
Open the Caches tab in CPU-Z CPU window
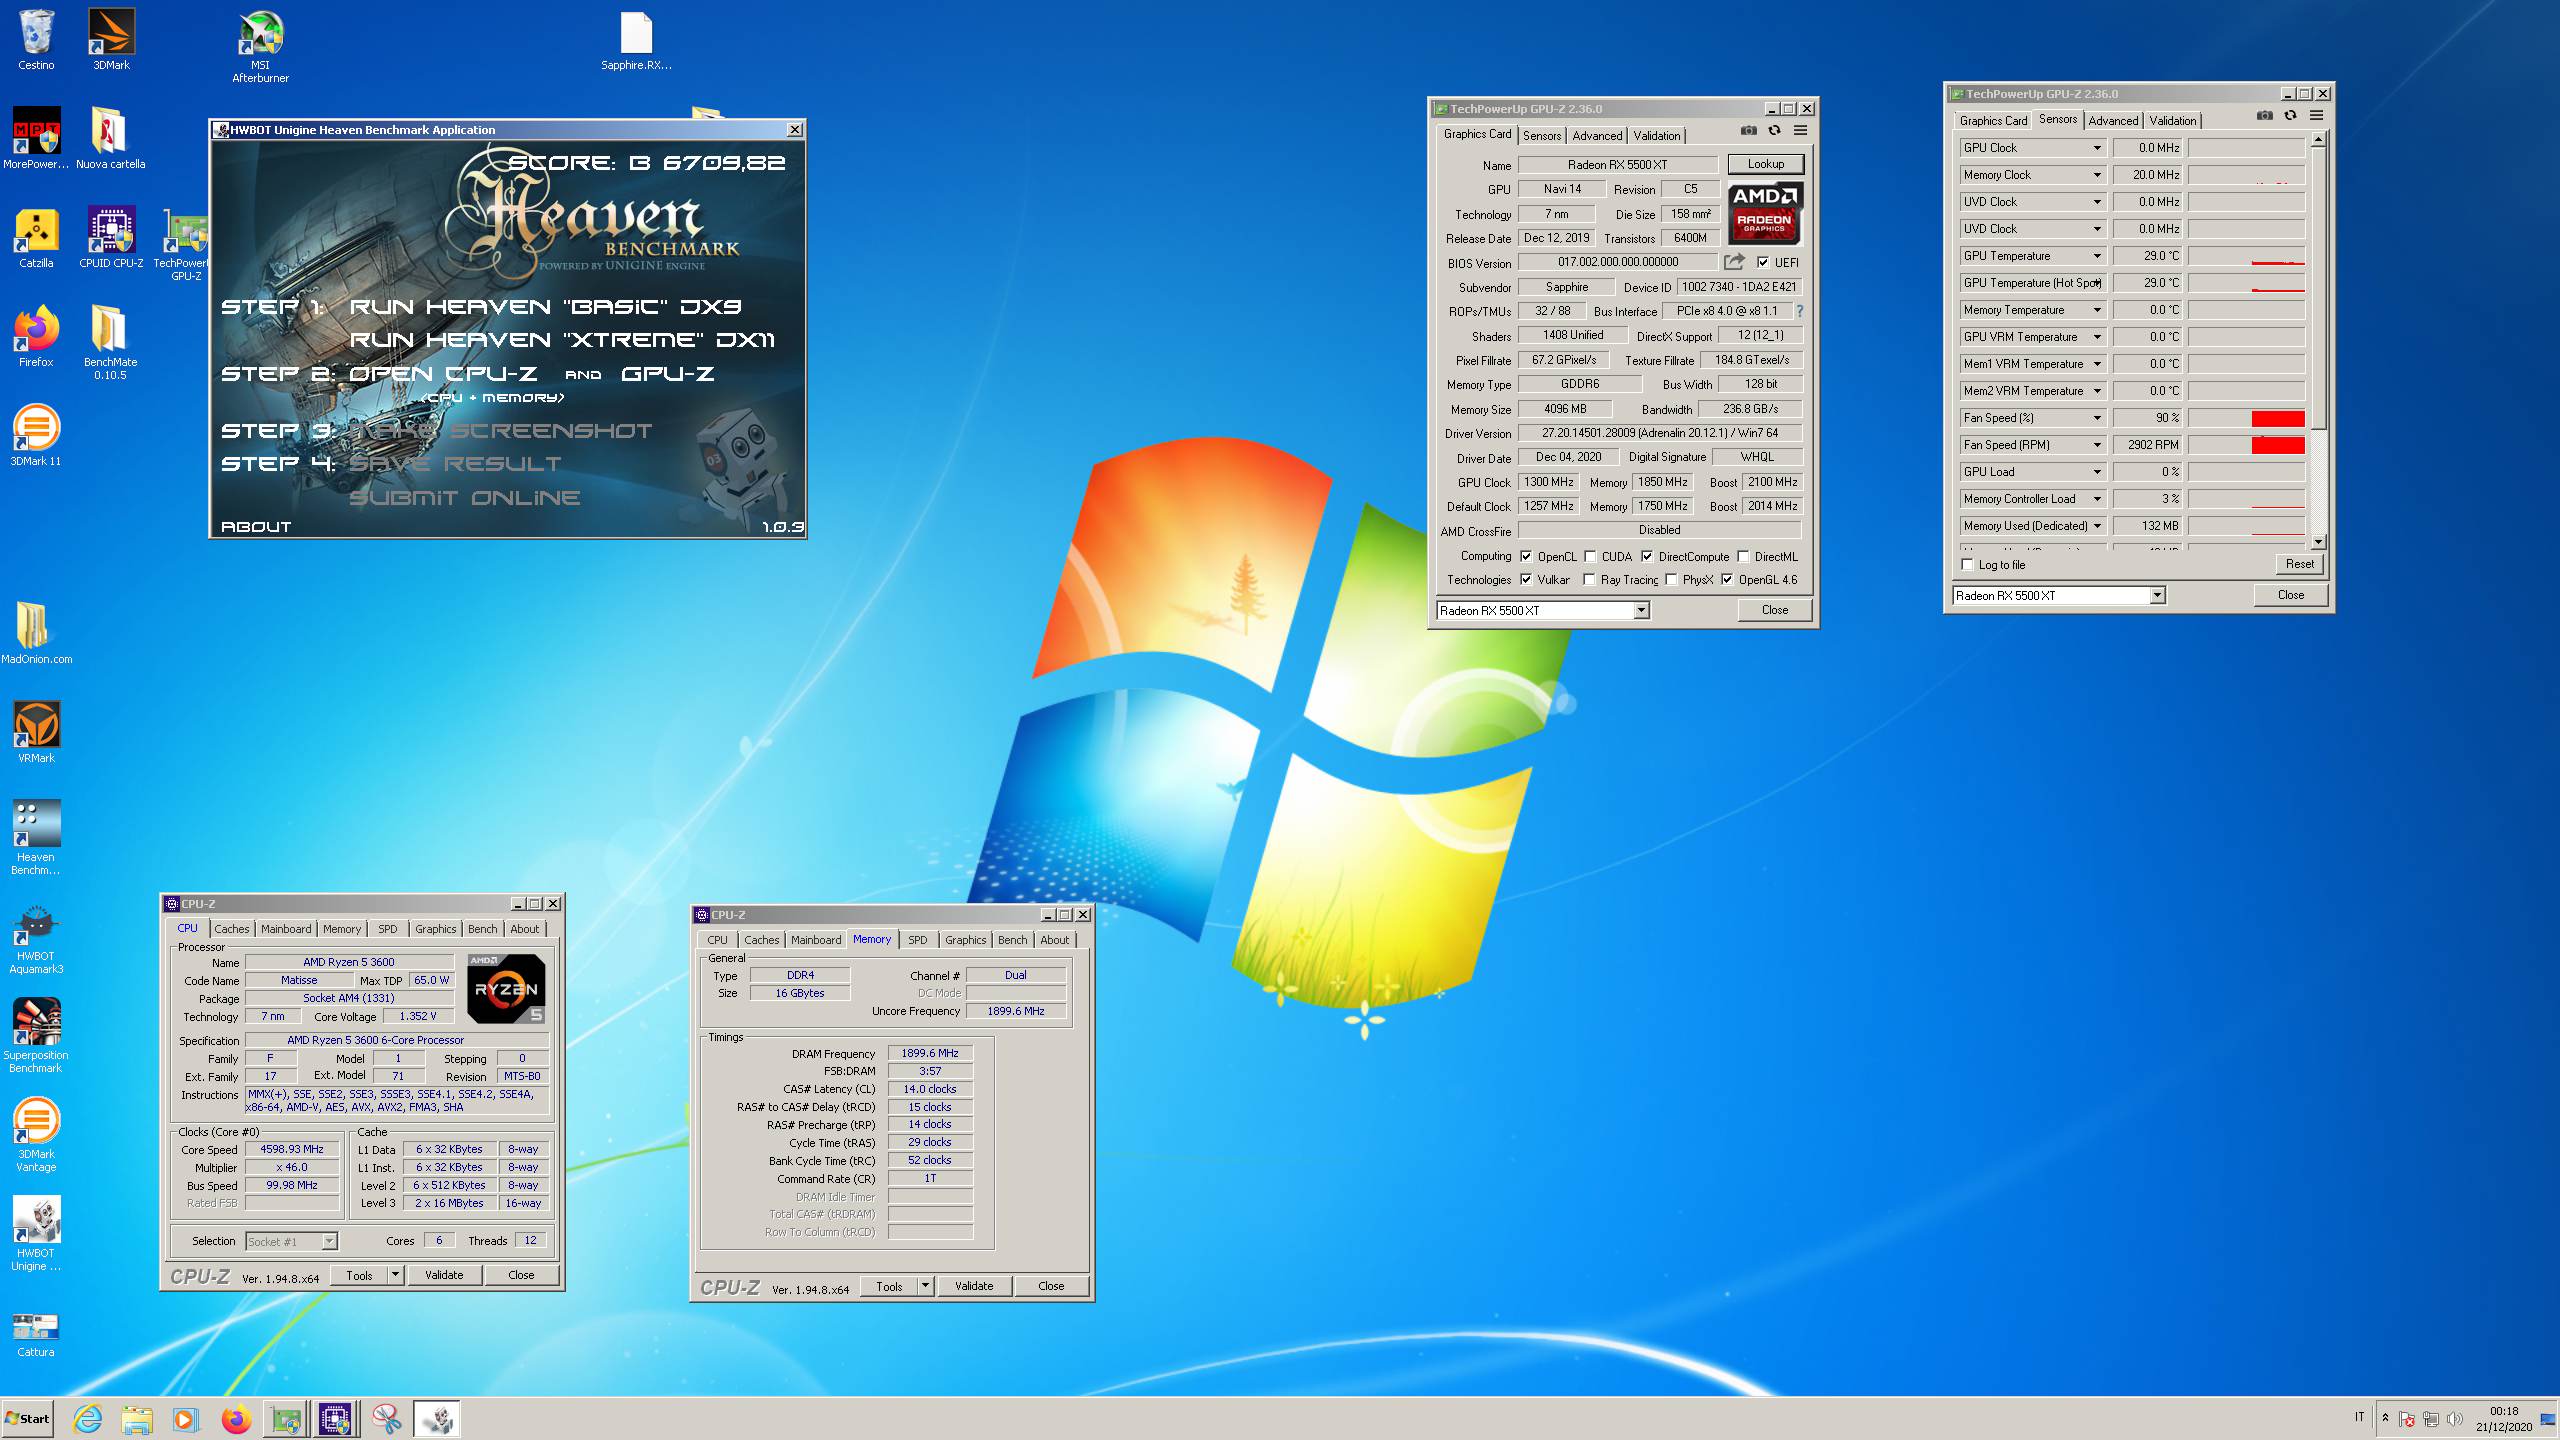232,928
